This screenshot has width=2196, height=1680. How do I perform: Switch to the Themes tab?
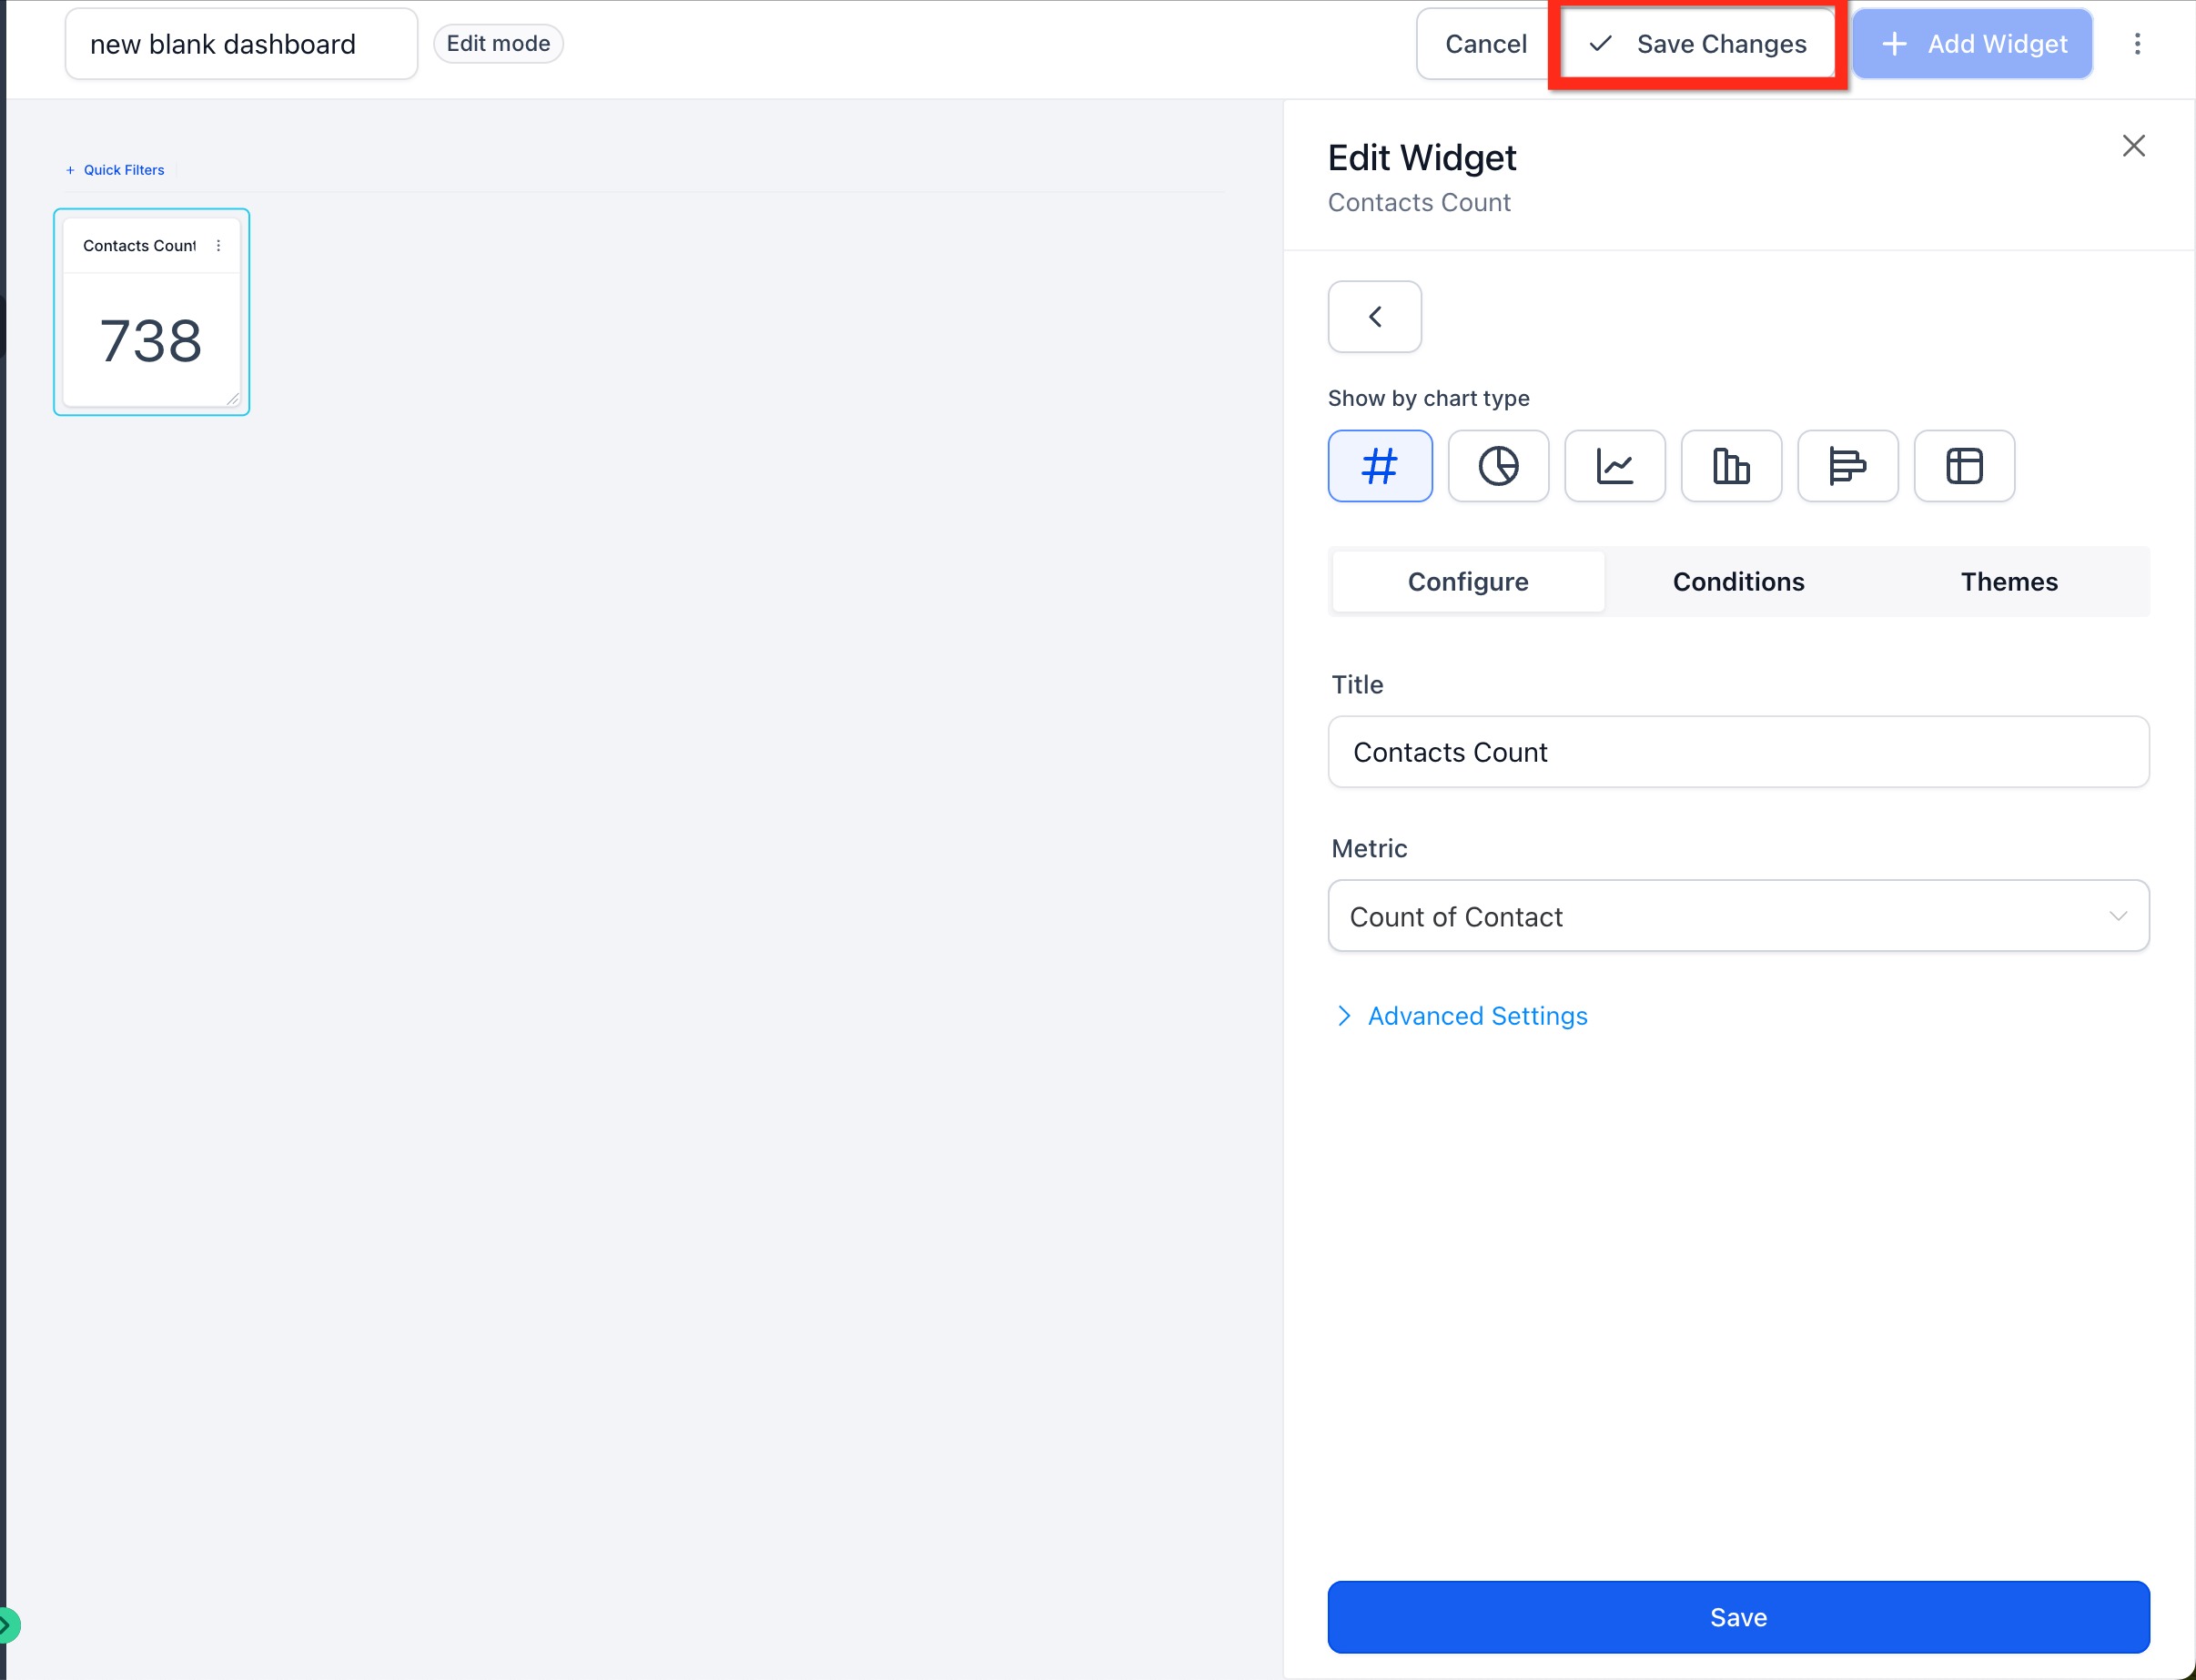(x=2008, y=582)
